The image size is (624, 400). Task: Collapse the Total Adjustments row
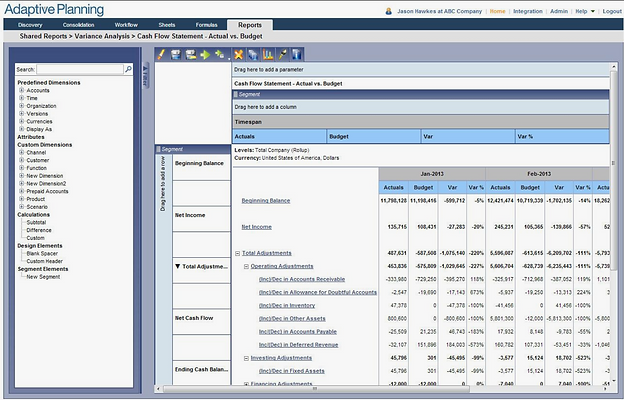coord(238,253)
